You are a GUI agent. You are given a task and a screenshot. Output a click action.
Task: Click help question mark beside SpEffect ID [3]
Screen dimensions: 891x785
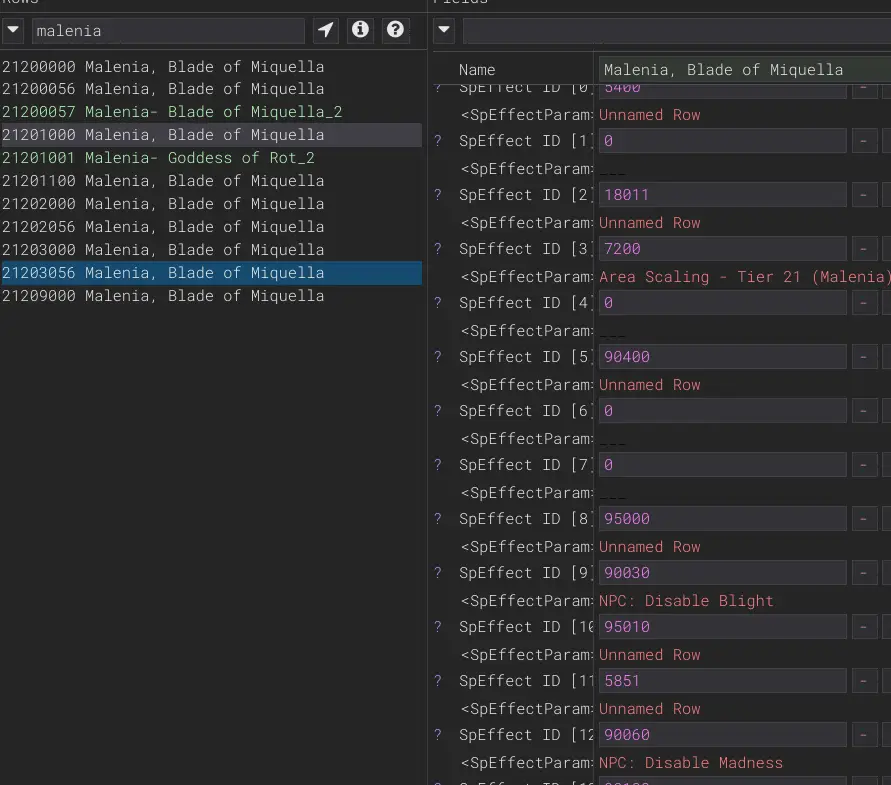438,249
